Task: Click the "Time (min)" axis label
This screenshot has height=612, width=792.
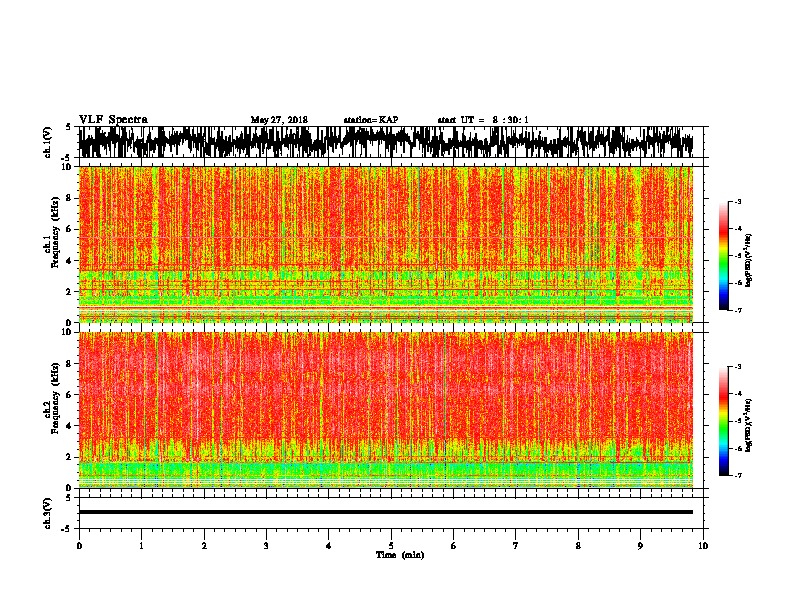Action: click(x=400, y=555)
